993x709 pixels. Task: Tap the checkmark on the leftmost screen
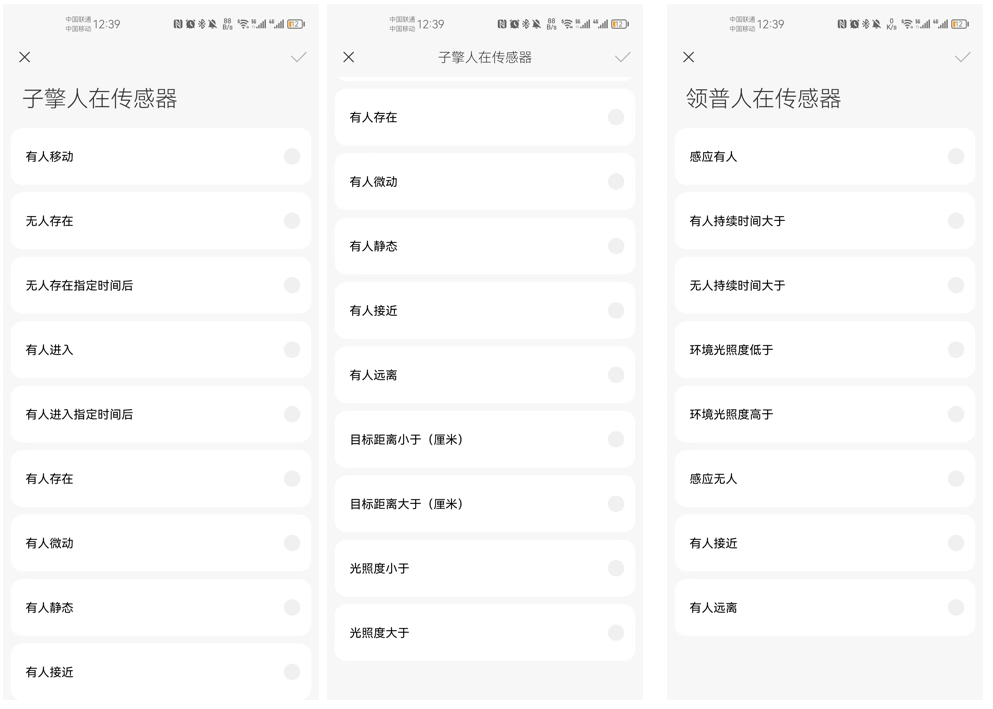pyautogui.click(x=298, y=58)
